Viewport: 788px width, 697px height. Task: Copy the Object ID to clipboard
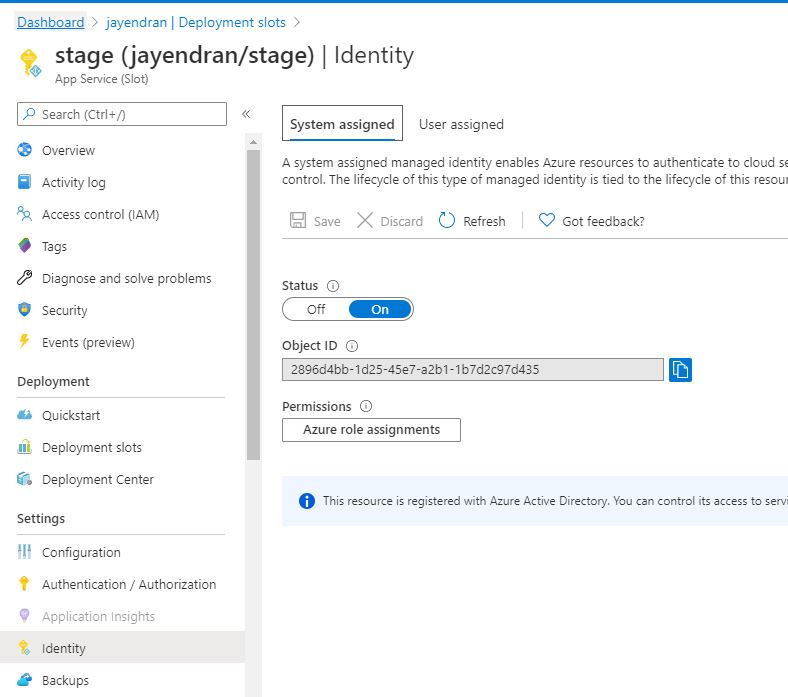(680, 370)
